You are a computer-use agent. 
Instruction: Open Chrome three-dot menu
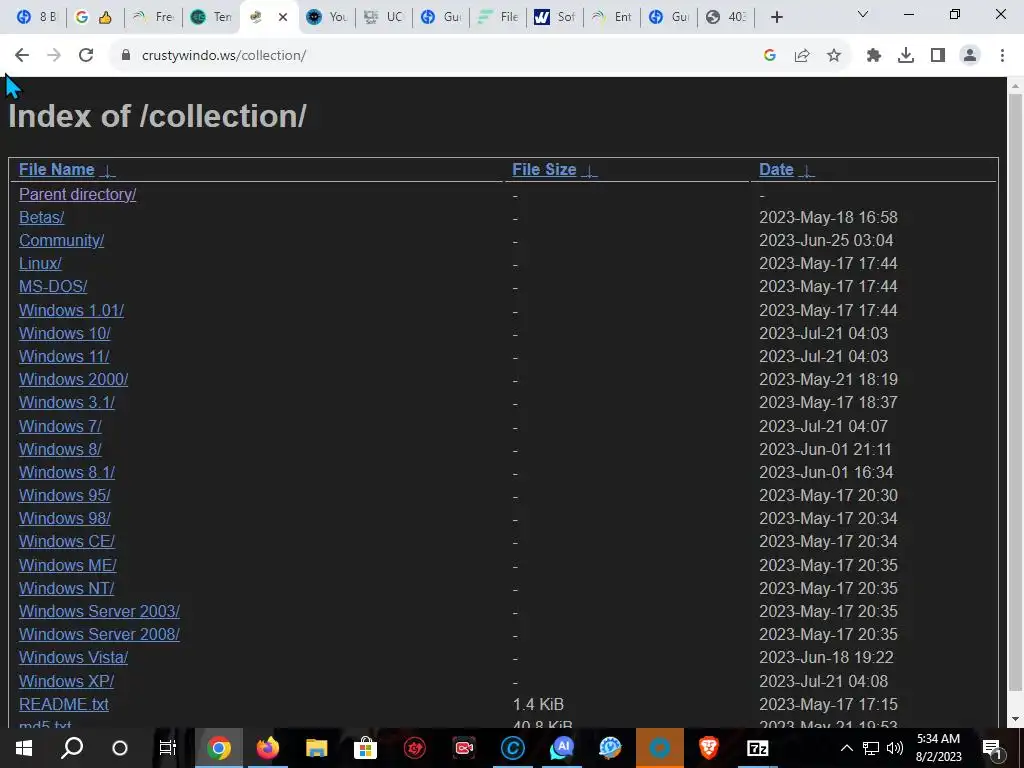(x=1002, y=56)
